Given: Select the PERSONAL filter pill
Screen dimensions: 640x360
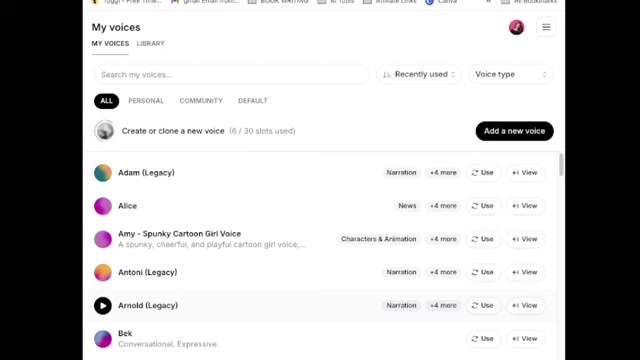Looking at the screenshot, I should [x=146, y=101].
